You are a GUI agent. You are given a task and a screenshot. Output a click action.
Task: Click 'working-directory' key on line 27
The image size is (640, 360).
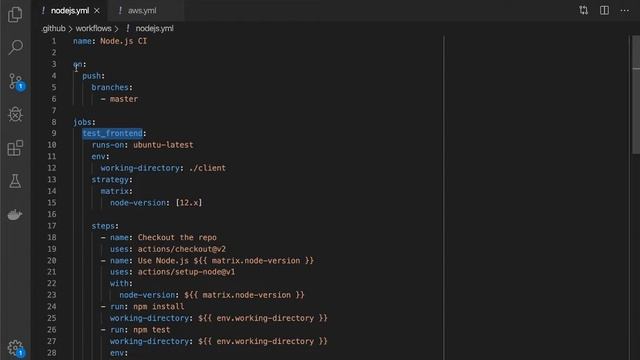point(149,341)
